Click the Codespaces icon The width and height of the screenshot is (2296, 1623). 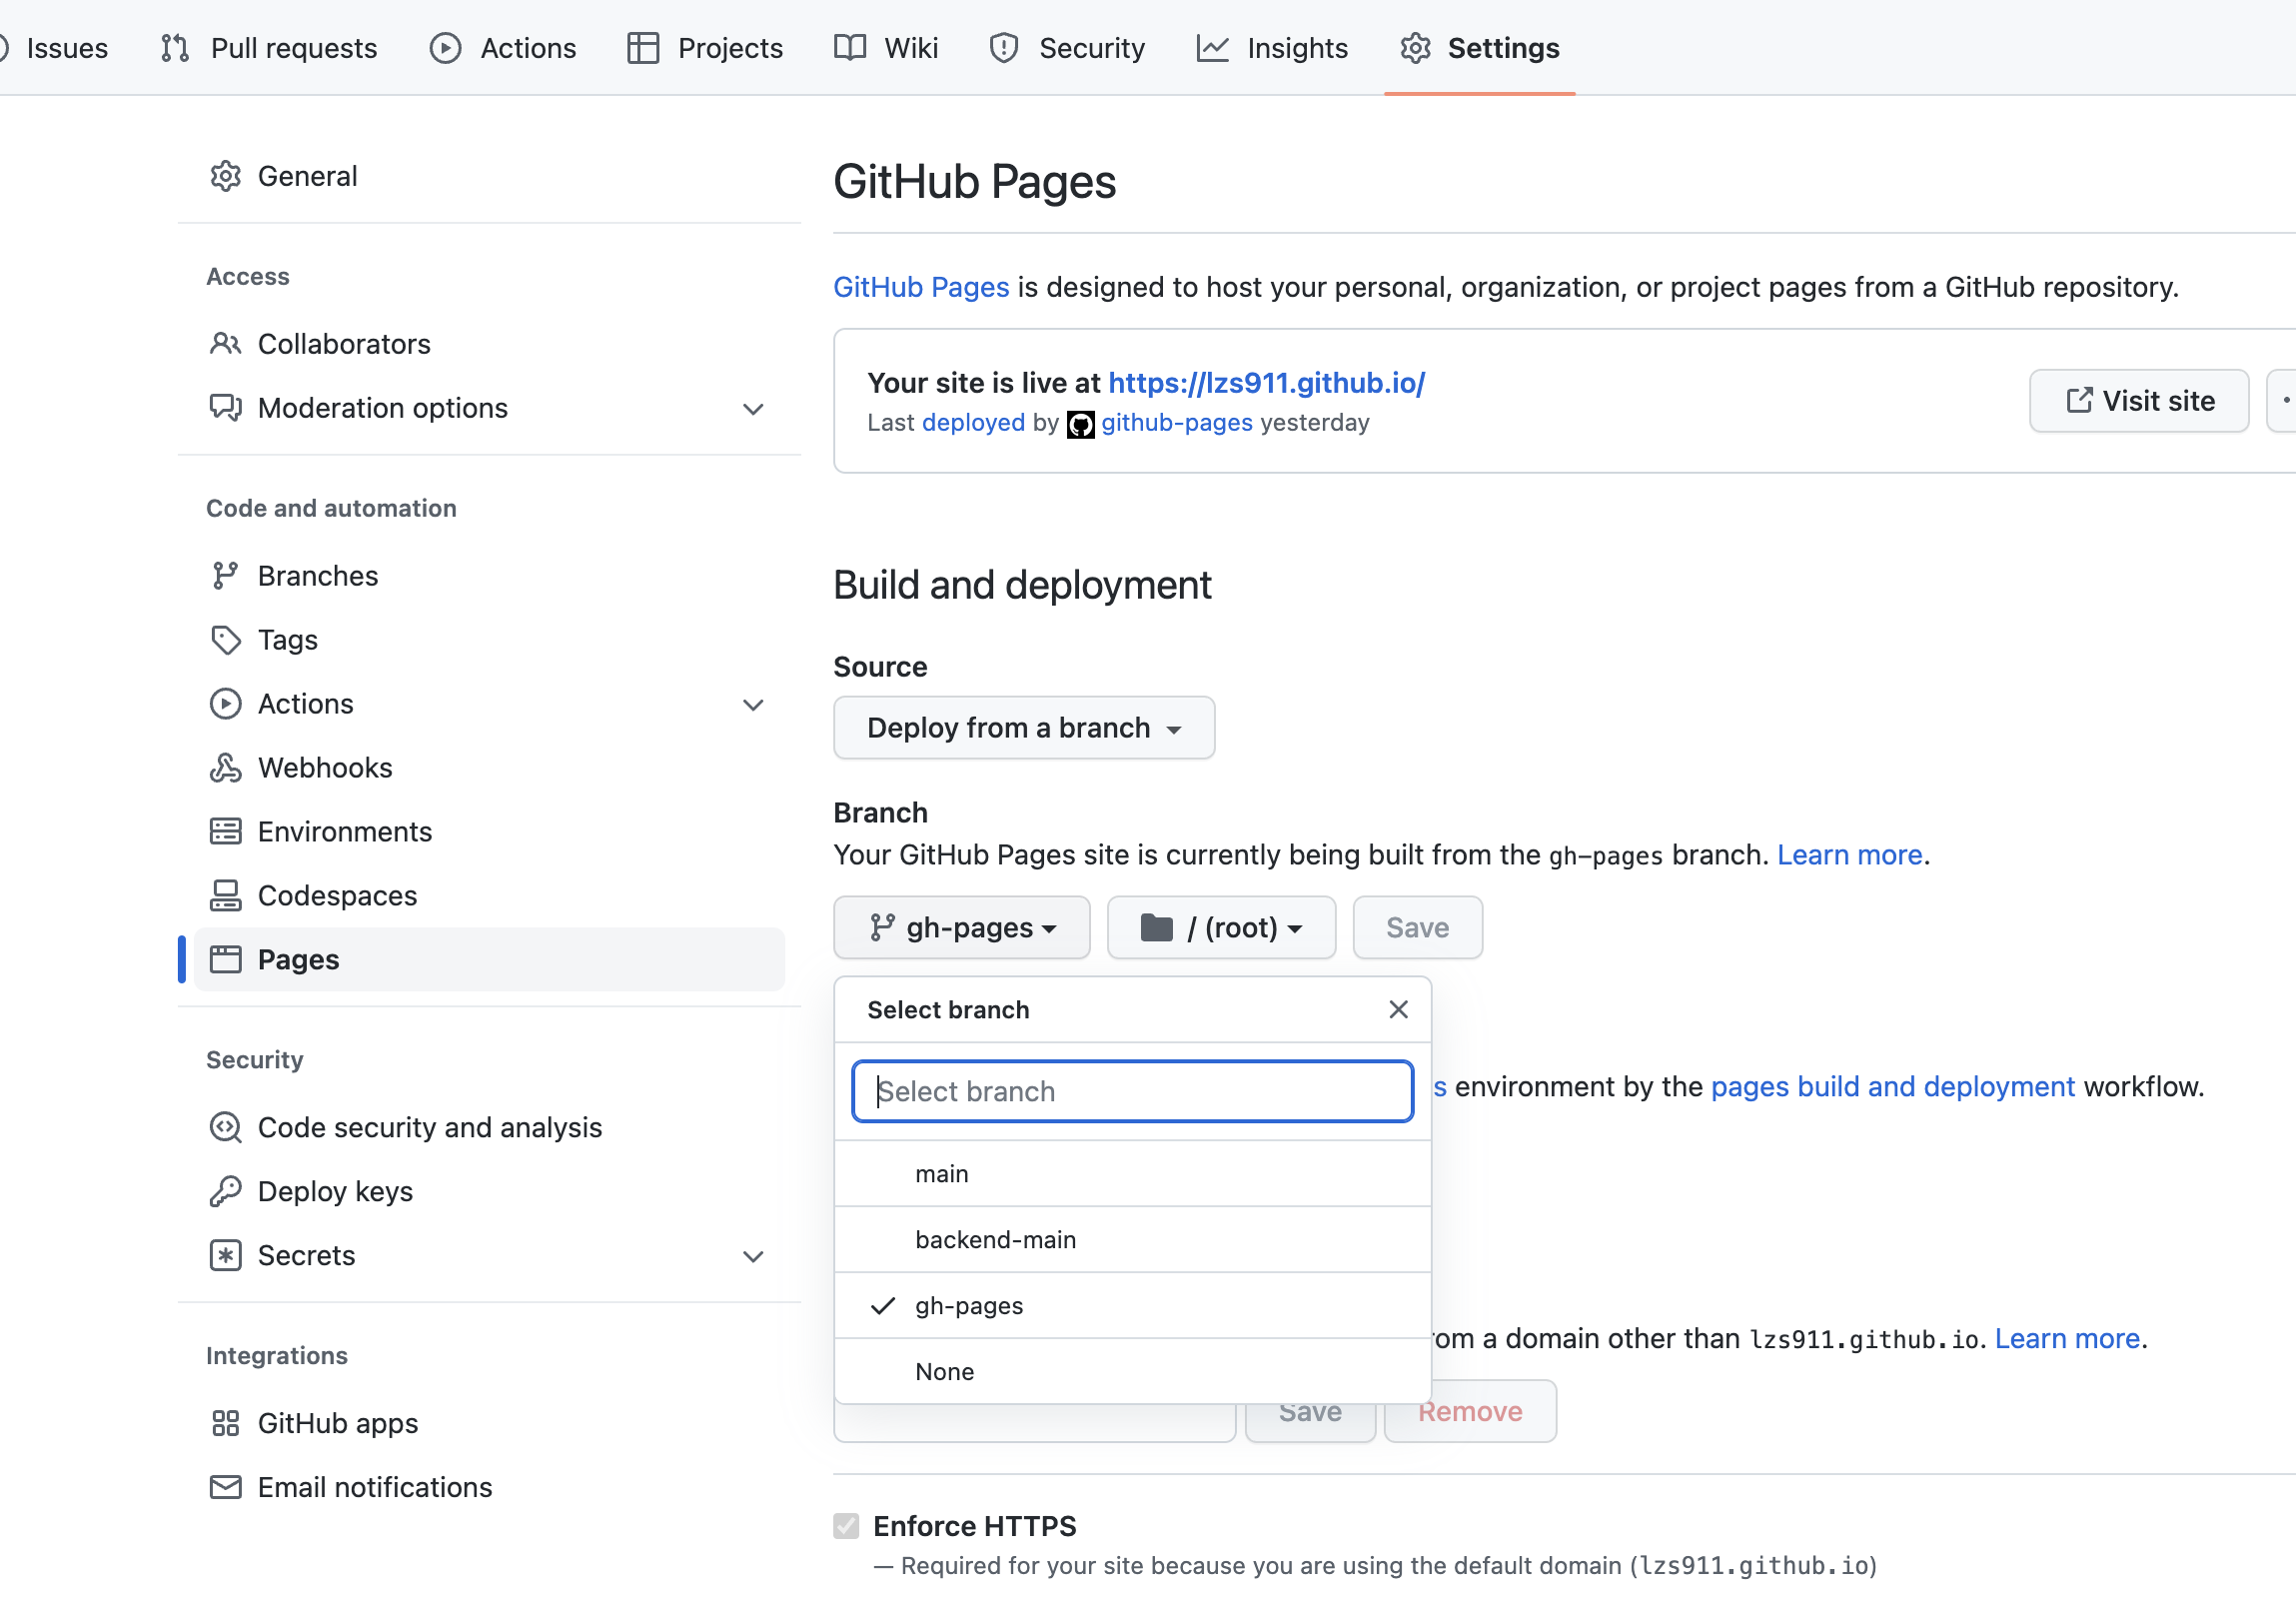pyautogui.click(x=226, y=896)
